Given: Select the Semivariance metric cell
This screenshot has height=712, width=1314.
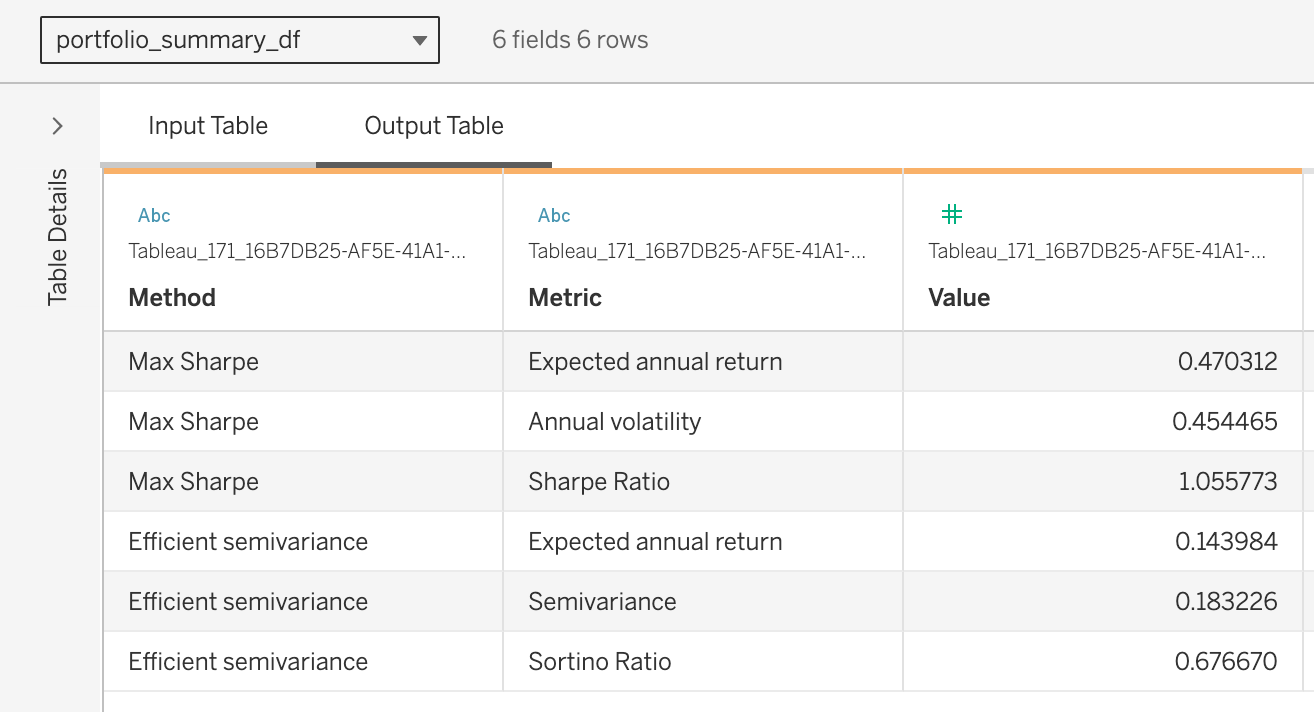Looking at the screenshot, I should [602, 602].
